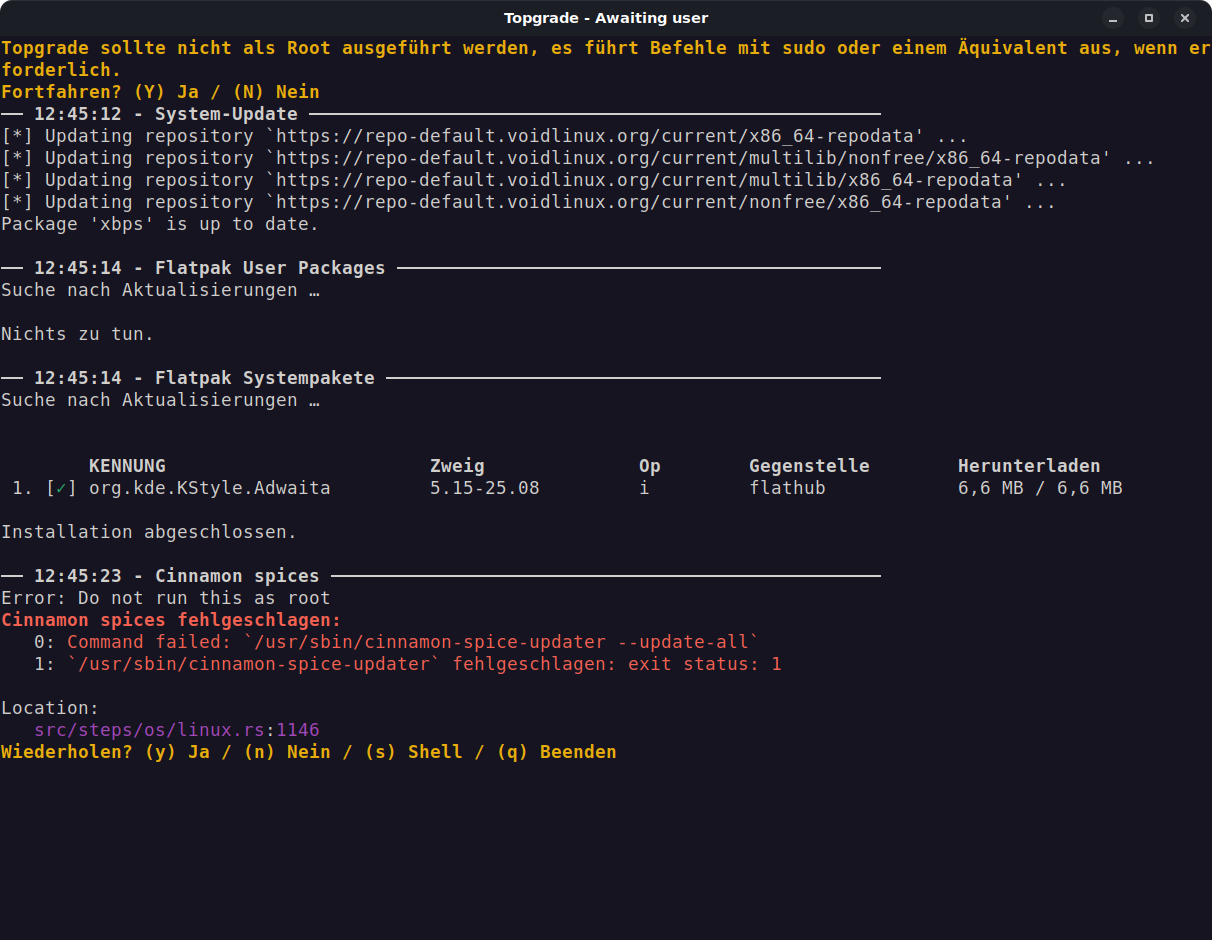Image resolution: width=1212 pixels, height=940 pixels.
Task: Click the "Topgrade - Awaiting user" window title
Action: [x=606, y=18]
